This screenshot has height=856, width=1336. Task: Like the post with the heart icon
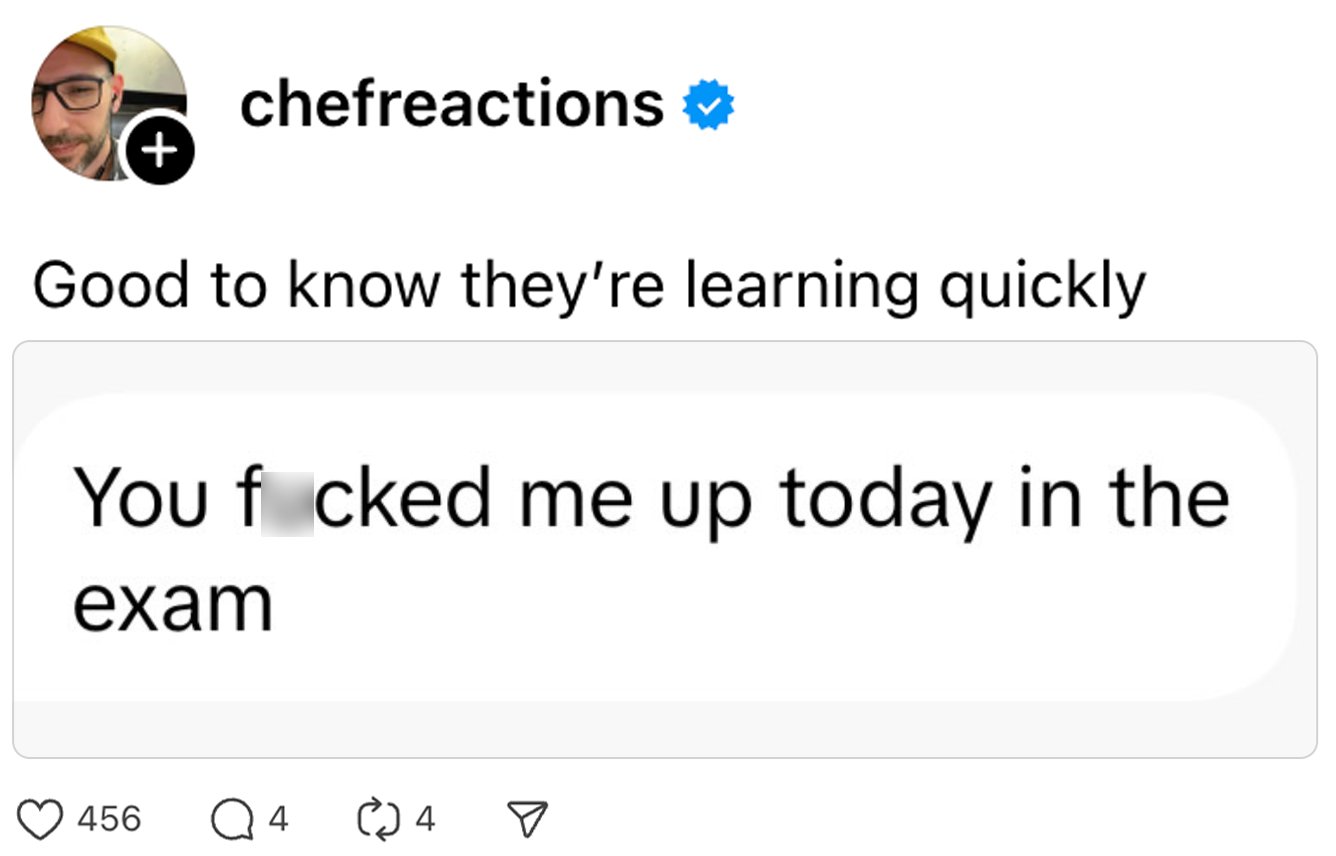(40, 820)
